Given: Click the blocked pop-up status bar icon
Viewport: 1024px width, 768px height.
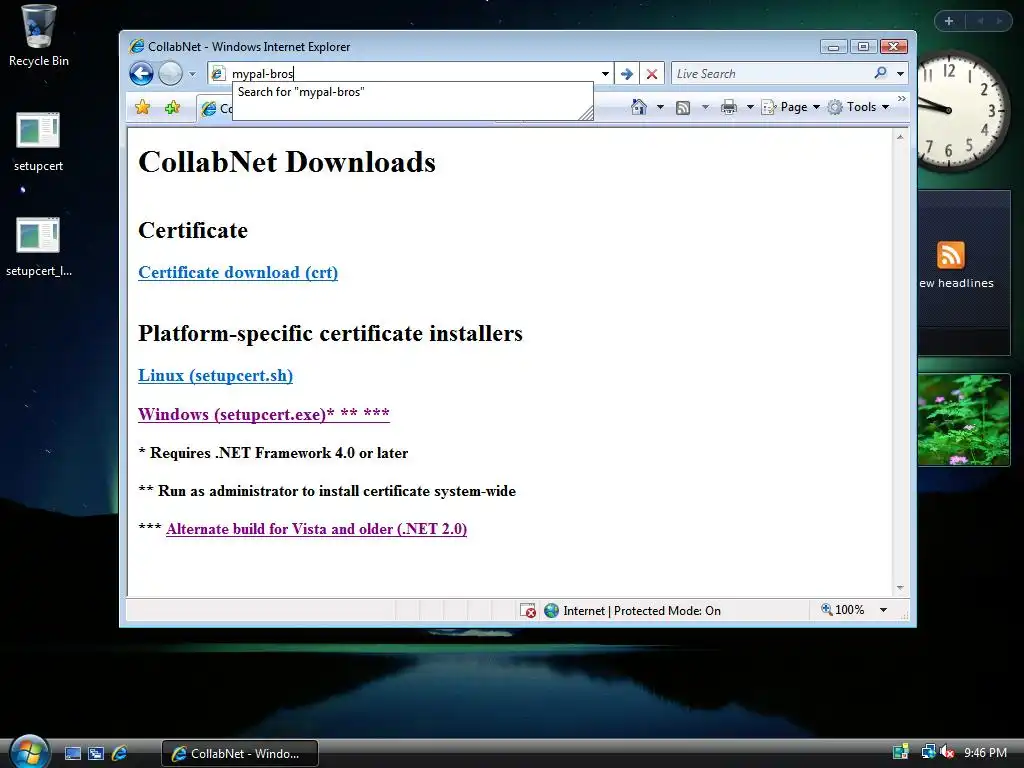Looking at the screenshot, I should pyautogui.click(x=528, y=611).
